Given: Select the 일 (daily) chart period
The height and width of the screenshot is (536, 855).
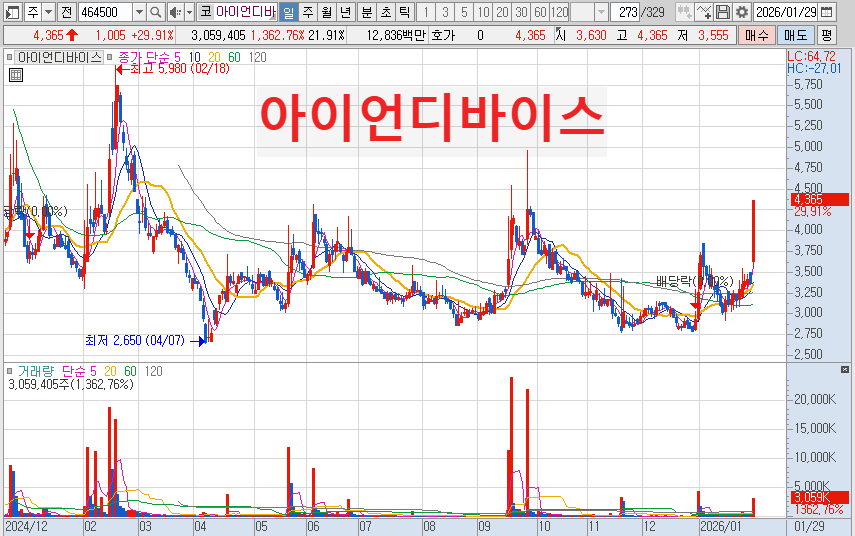Looking at the screenshot, I should (x=289, y=11).
